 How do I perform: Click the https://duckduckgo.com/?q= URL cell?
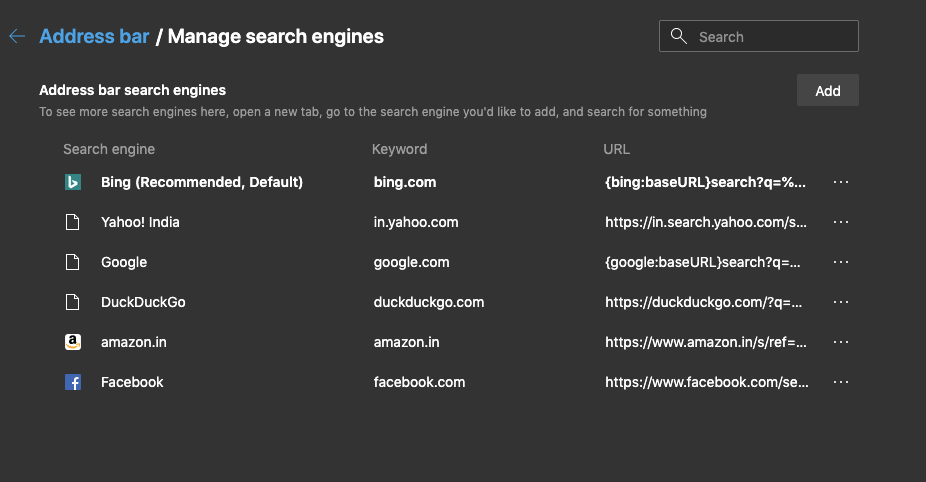coord(703,302)
